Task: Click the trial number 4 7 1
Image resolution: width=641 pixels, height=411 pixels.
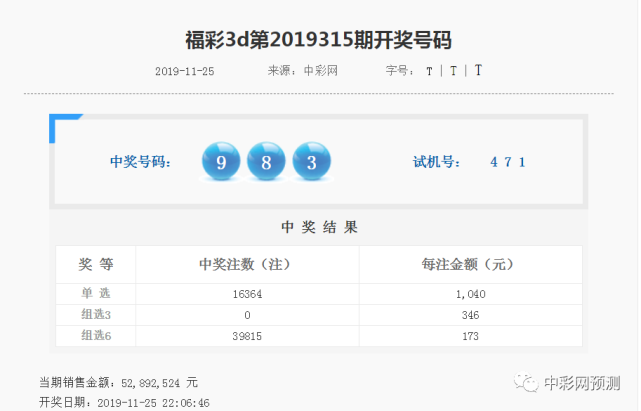Action: click(x=507, y=162)
